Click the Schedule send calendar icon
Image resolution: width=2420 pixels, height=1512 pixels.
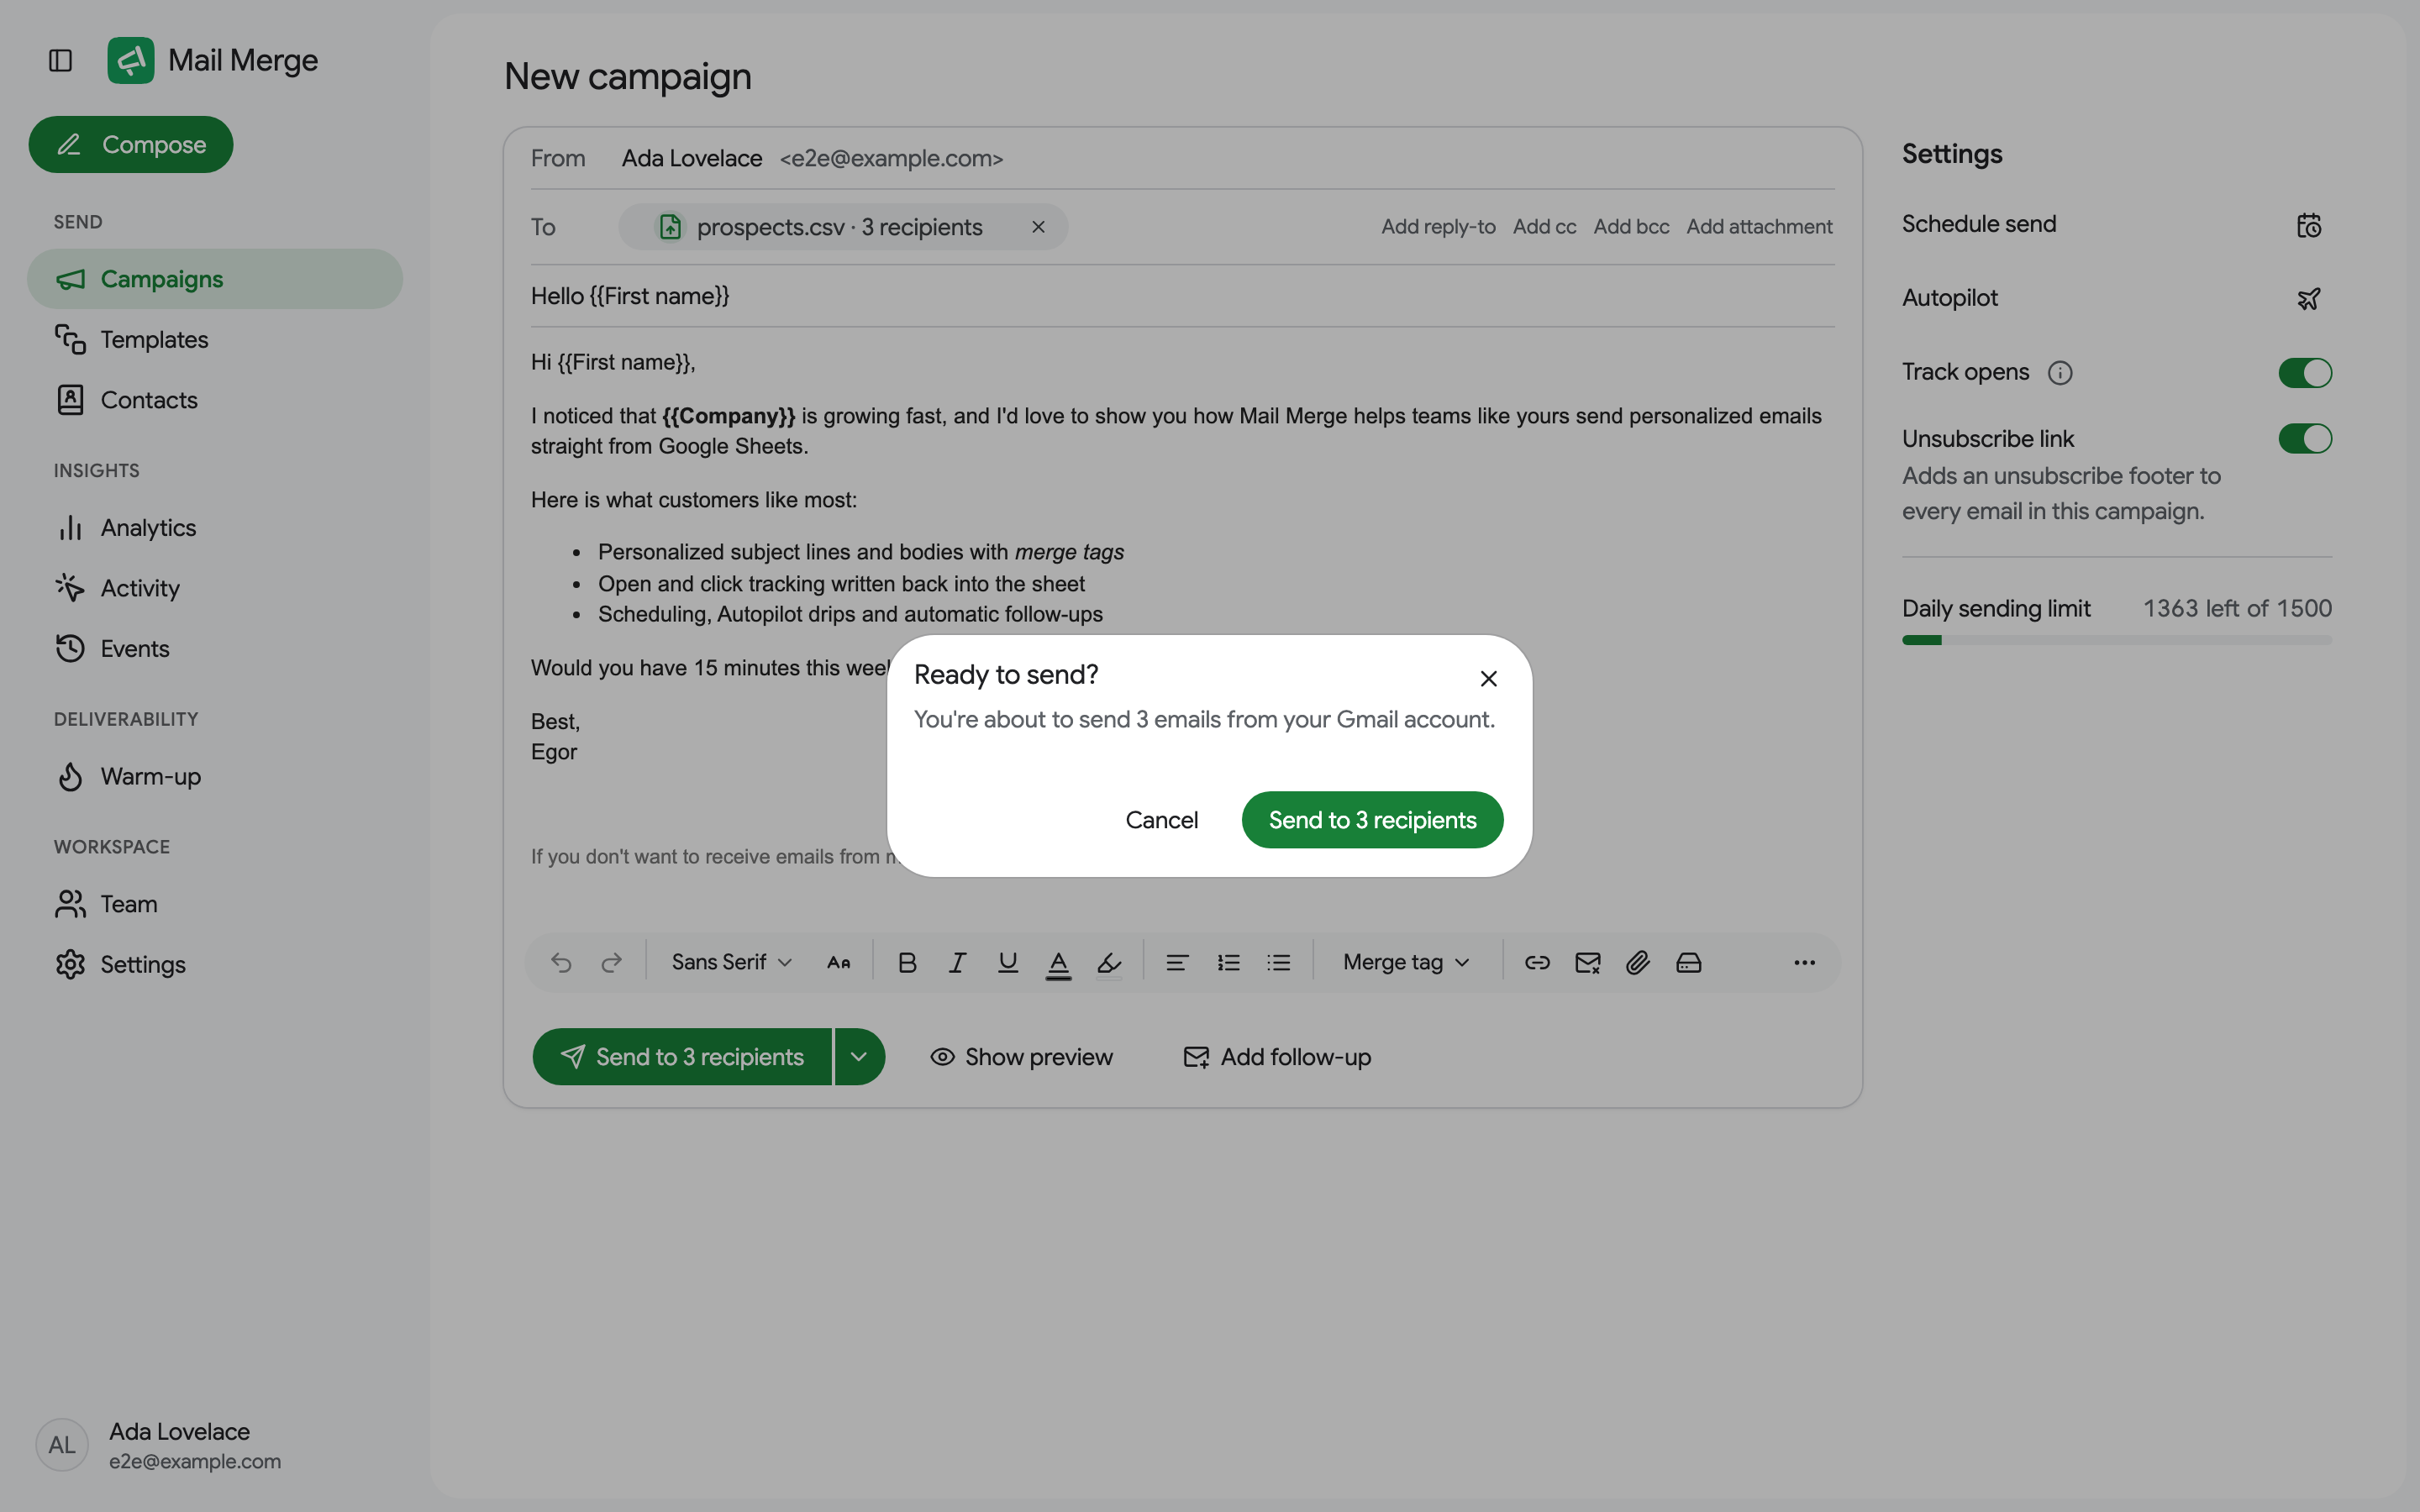(x=2308, y=225)
